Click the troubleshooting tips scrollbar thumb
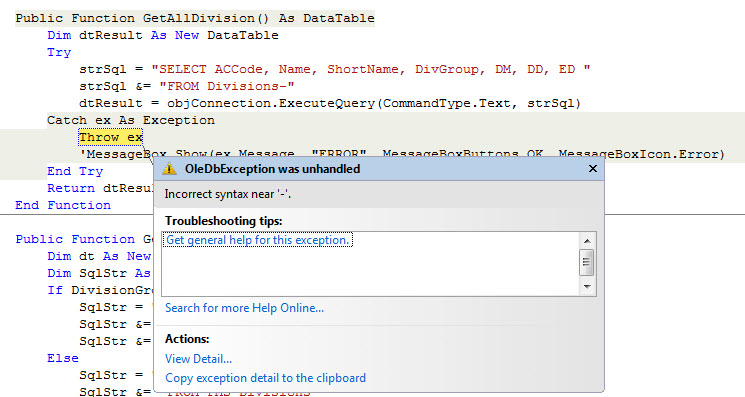The height and width of the screenshot is (397, 745). [x=587, y=262]
